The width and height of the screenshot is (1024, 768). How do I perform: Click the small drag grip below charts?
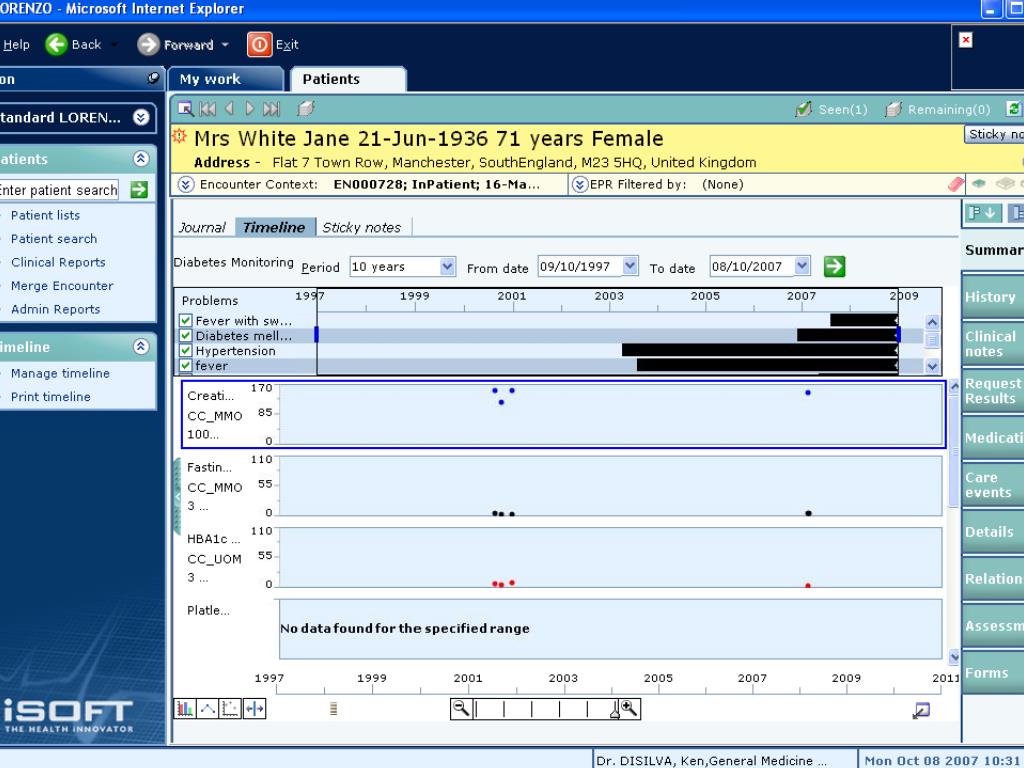click(334, 709)
